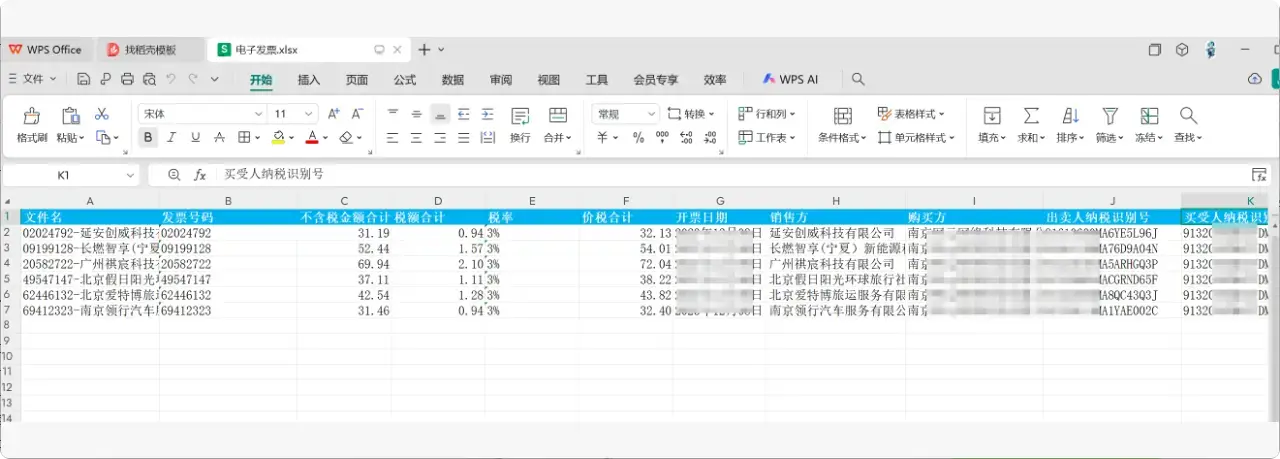
Task: Open the 条件格式 conditional formatting dropdown
Action: pos(842,138)
